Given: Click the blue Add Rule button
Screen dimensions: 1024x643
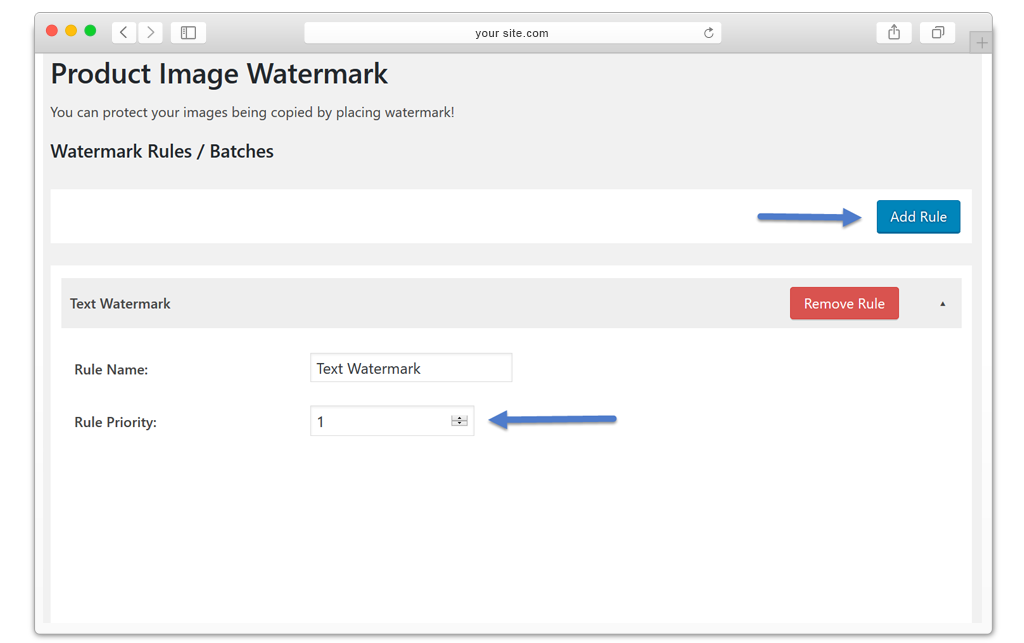Looking at the screenshot, I should pyautogui.click(x=918, y=217).
